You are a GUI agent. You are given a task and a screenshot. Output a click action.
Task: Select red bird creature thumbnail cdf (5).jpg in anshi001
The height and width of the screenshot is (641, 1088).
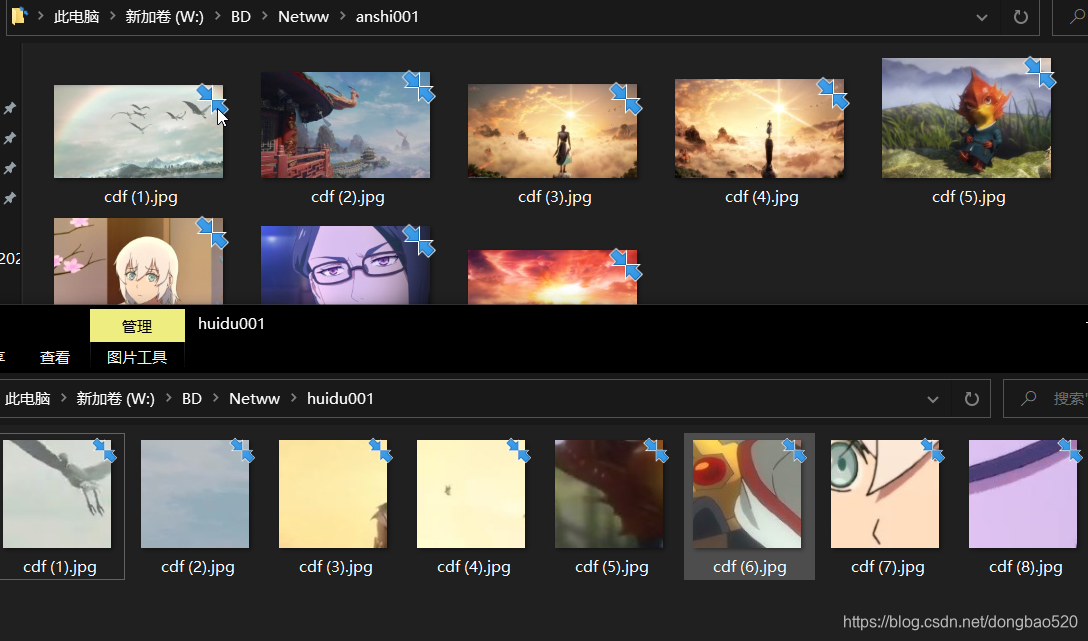[967, 118]
